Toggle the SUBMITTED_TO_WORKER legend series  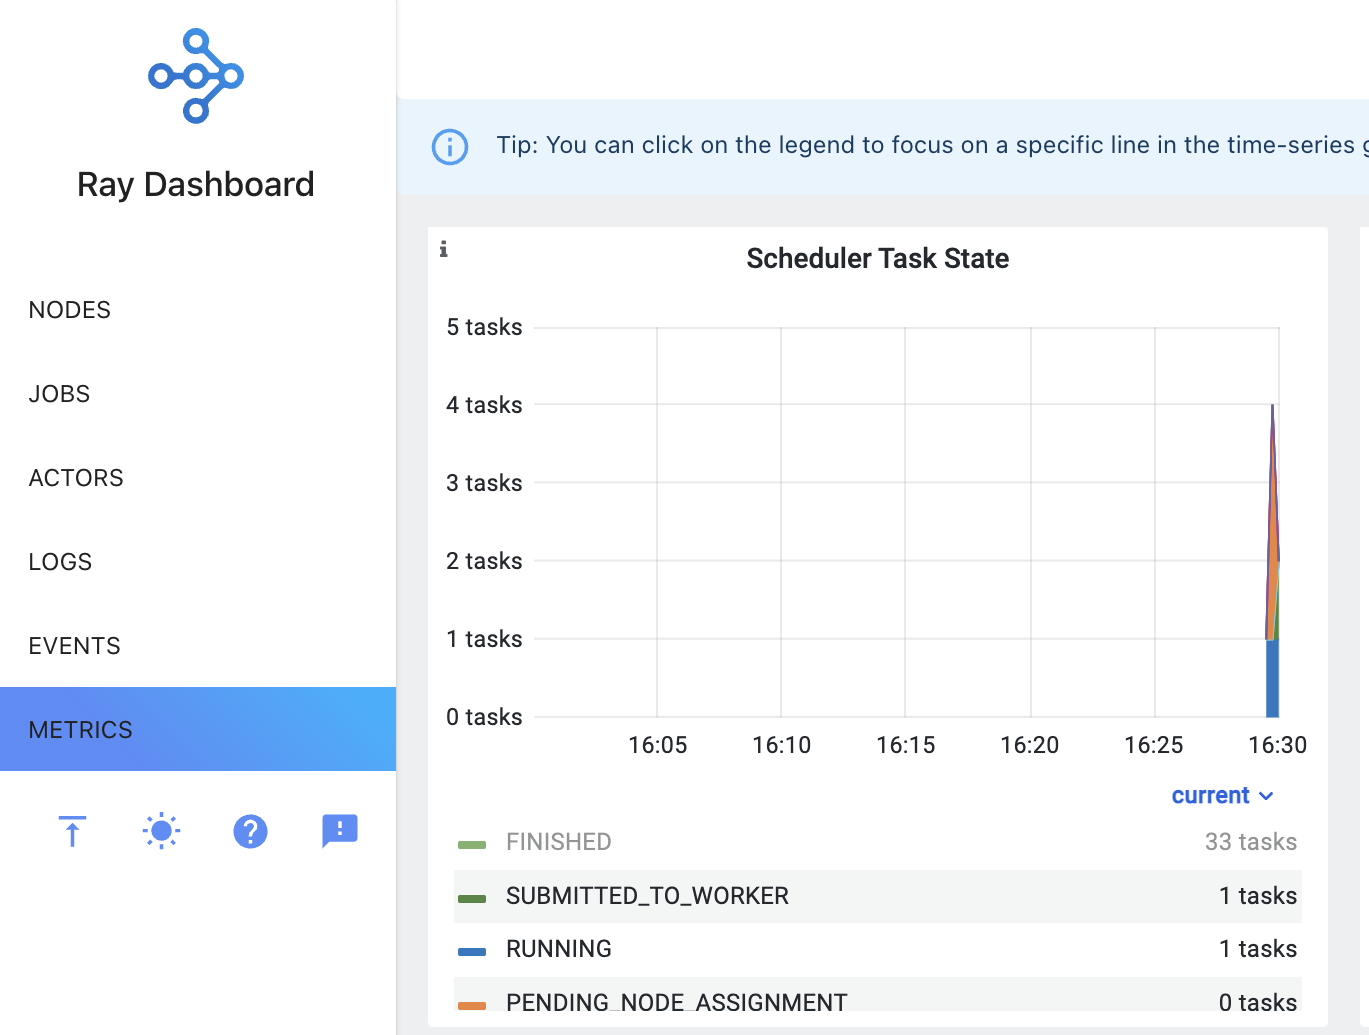(647, 896)
